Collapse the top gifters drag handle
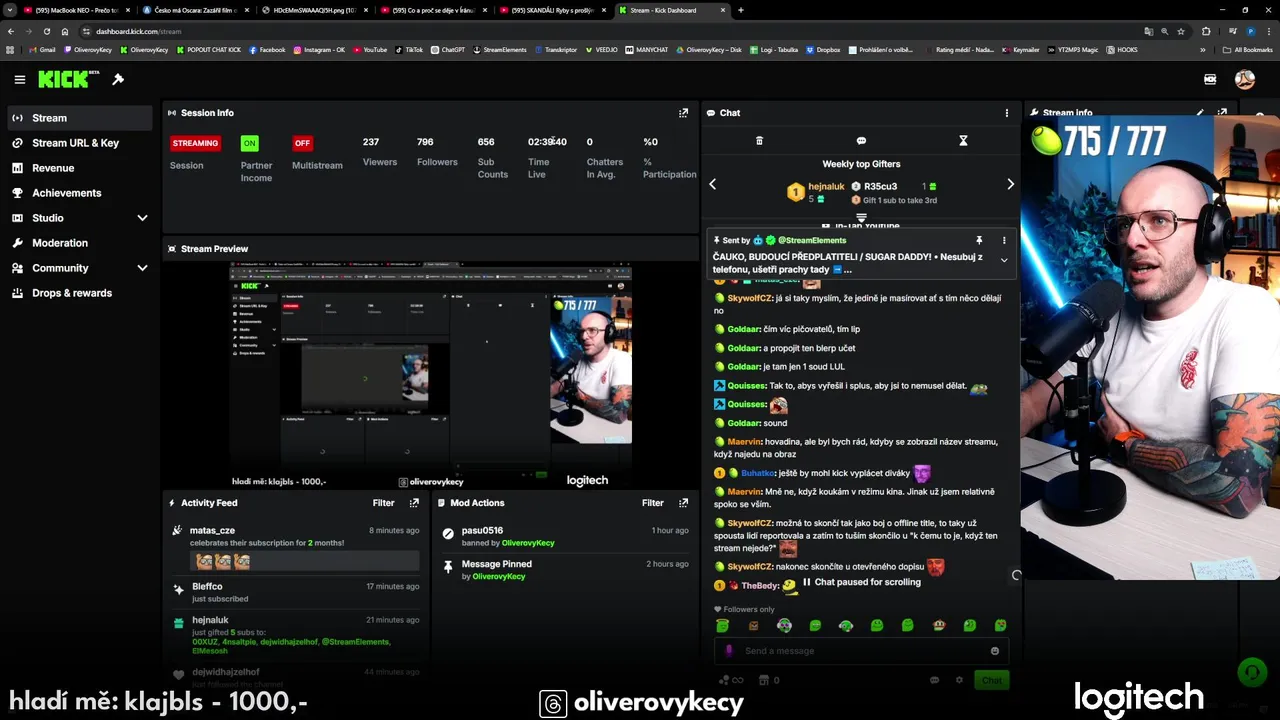The width and height of the screenshot is (1280, 720). [861, 217]
